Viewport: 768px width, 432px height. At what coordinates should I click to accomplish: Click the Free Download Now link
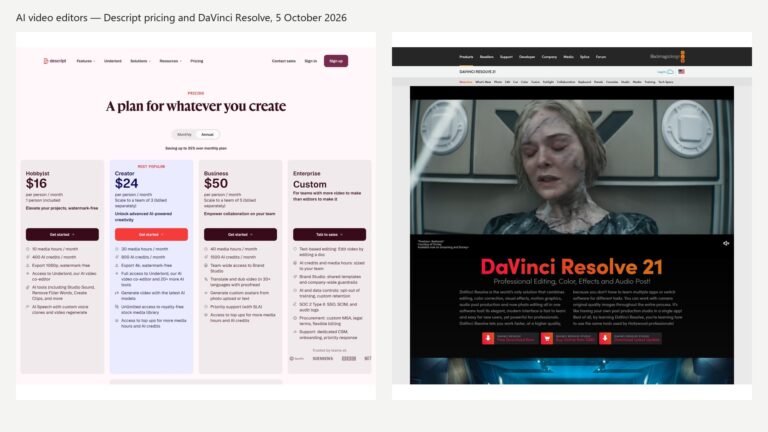(x=516, y=339)
